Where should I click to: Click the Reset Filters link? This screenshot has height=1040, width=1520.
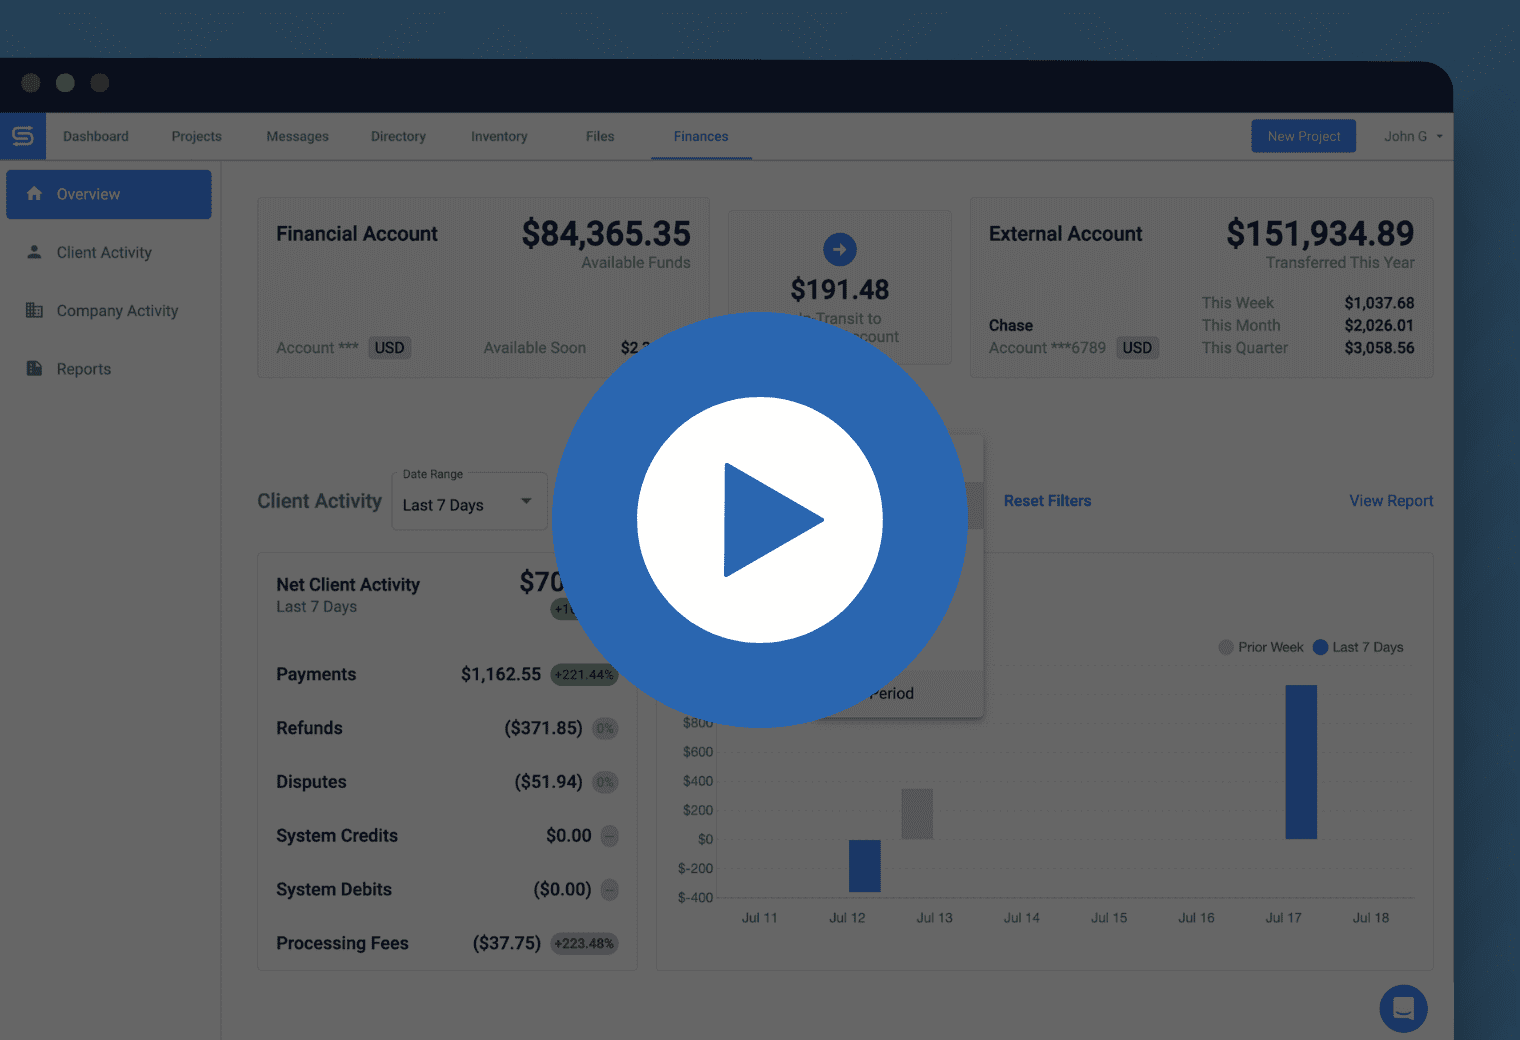click(1047, 501)
